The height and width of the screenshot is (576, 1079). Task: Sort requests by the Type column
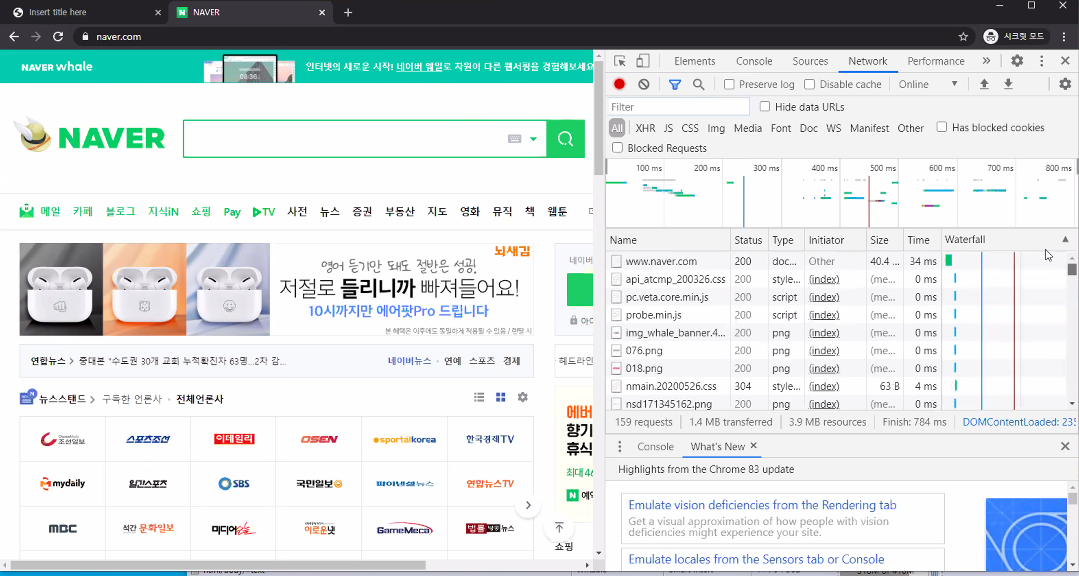(x=787, y=239)
